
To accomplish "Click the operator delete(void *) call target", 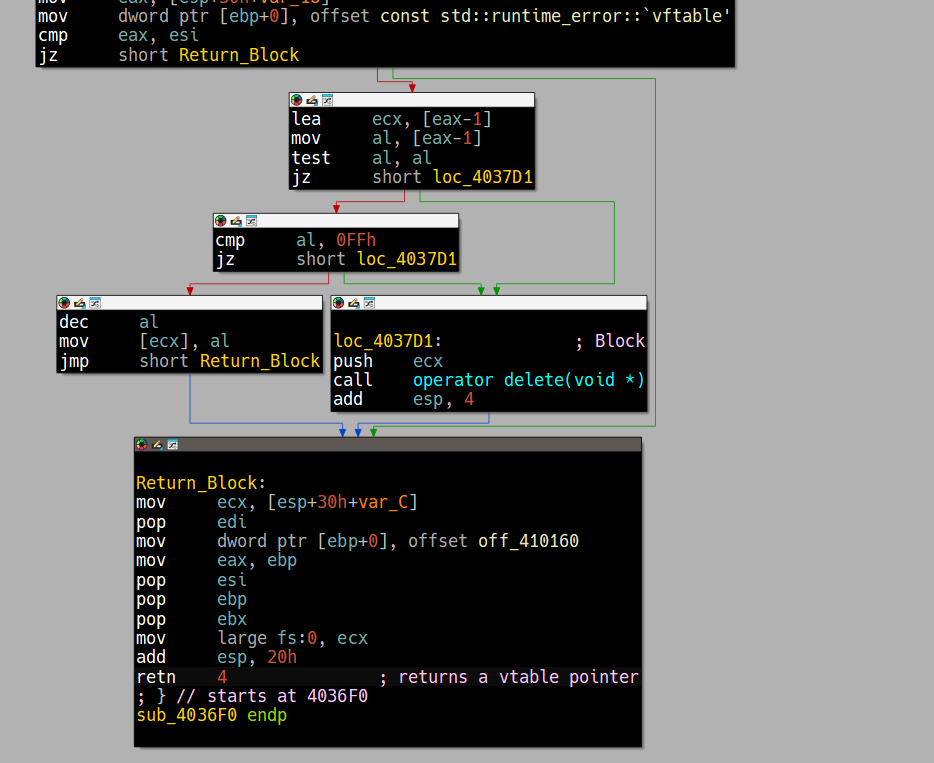I will pyautogui.click(x=528, y=380).
